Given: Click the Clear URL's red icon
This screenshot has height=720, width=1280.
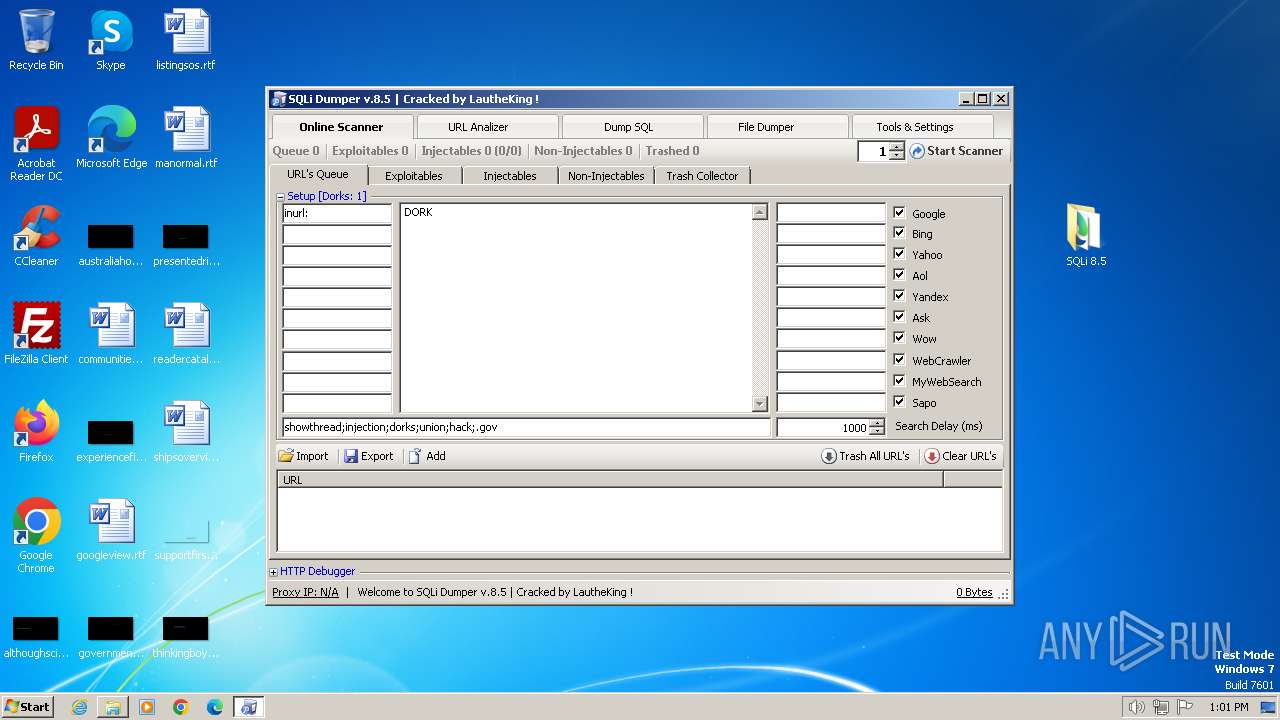Looking at the screenshot, I should point(932,456).
